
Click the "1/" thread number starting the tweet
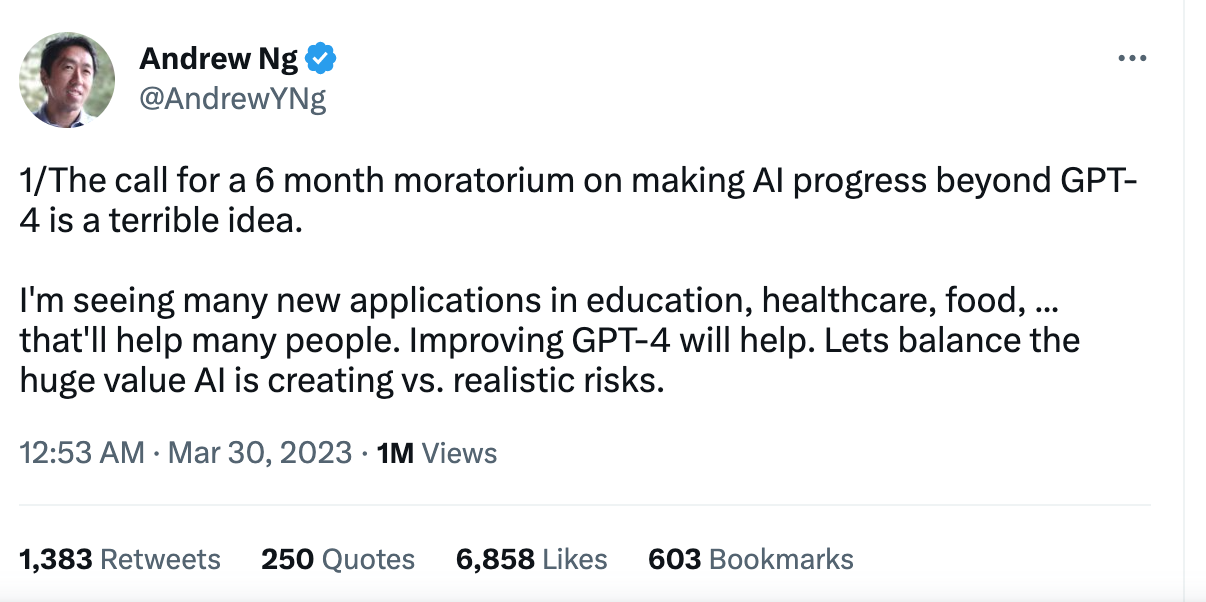click(31, 181)
